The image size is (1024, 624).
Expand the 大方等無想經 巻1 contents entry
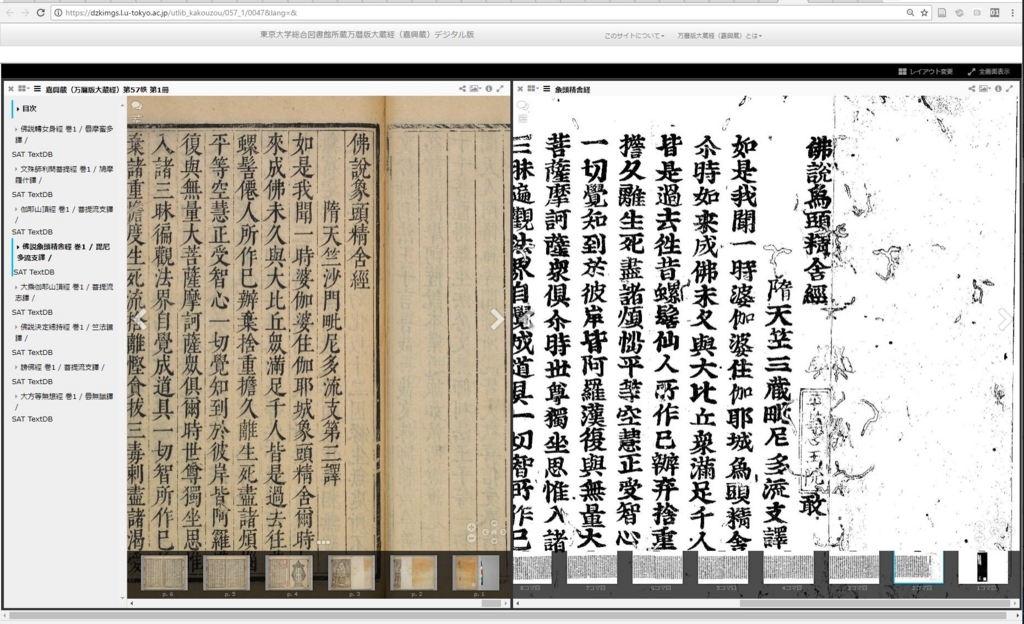pyautogui.click(x=63, y=401)
